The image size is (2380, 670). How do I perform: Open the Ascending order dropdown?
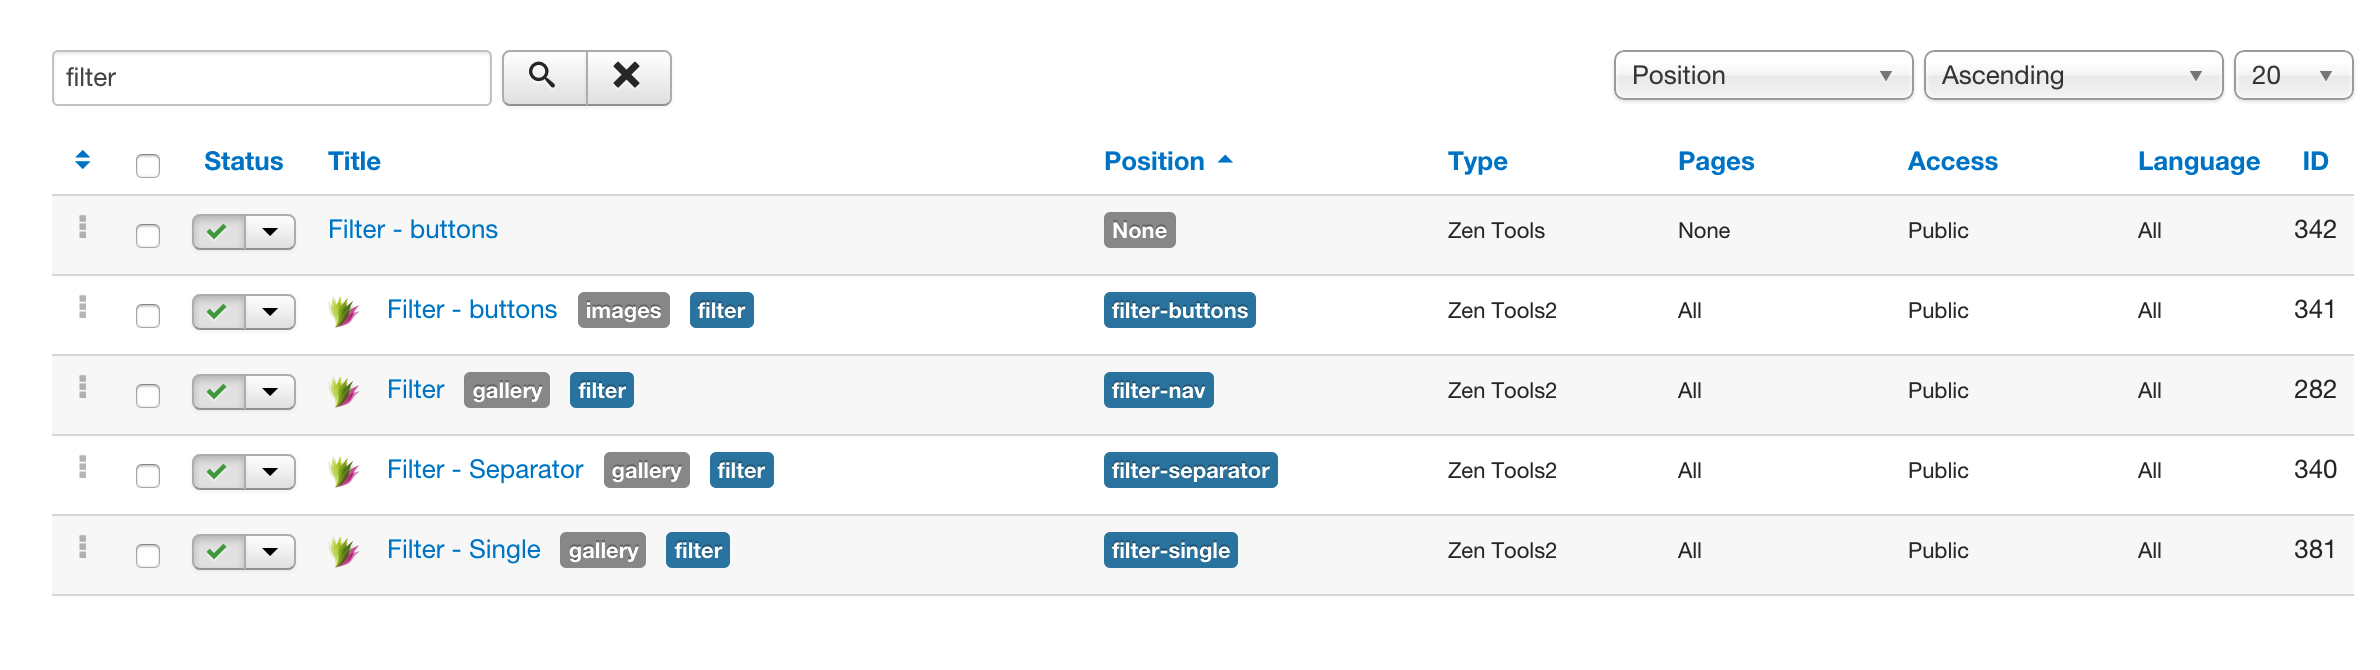(x=2073, y=76)
